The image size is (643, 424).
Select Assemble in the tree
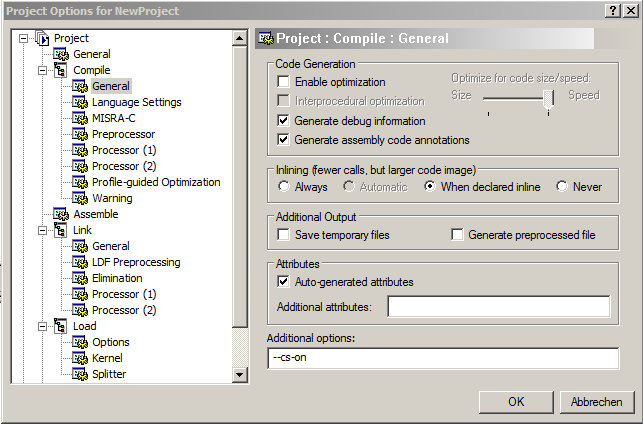[x=96, y=214]
